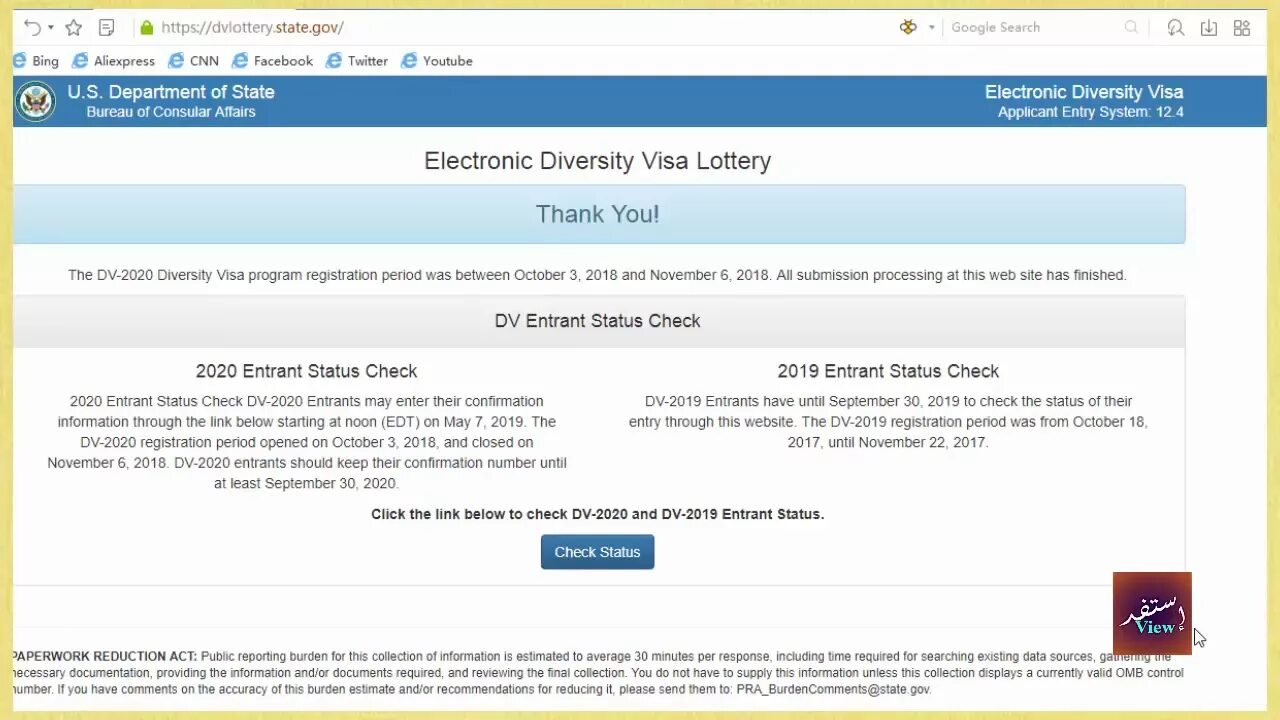1280x720 pixels.
Task: Open the reader view page icon
Action: coord(107,28)
